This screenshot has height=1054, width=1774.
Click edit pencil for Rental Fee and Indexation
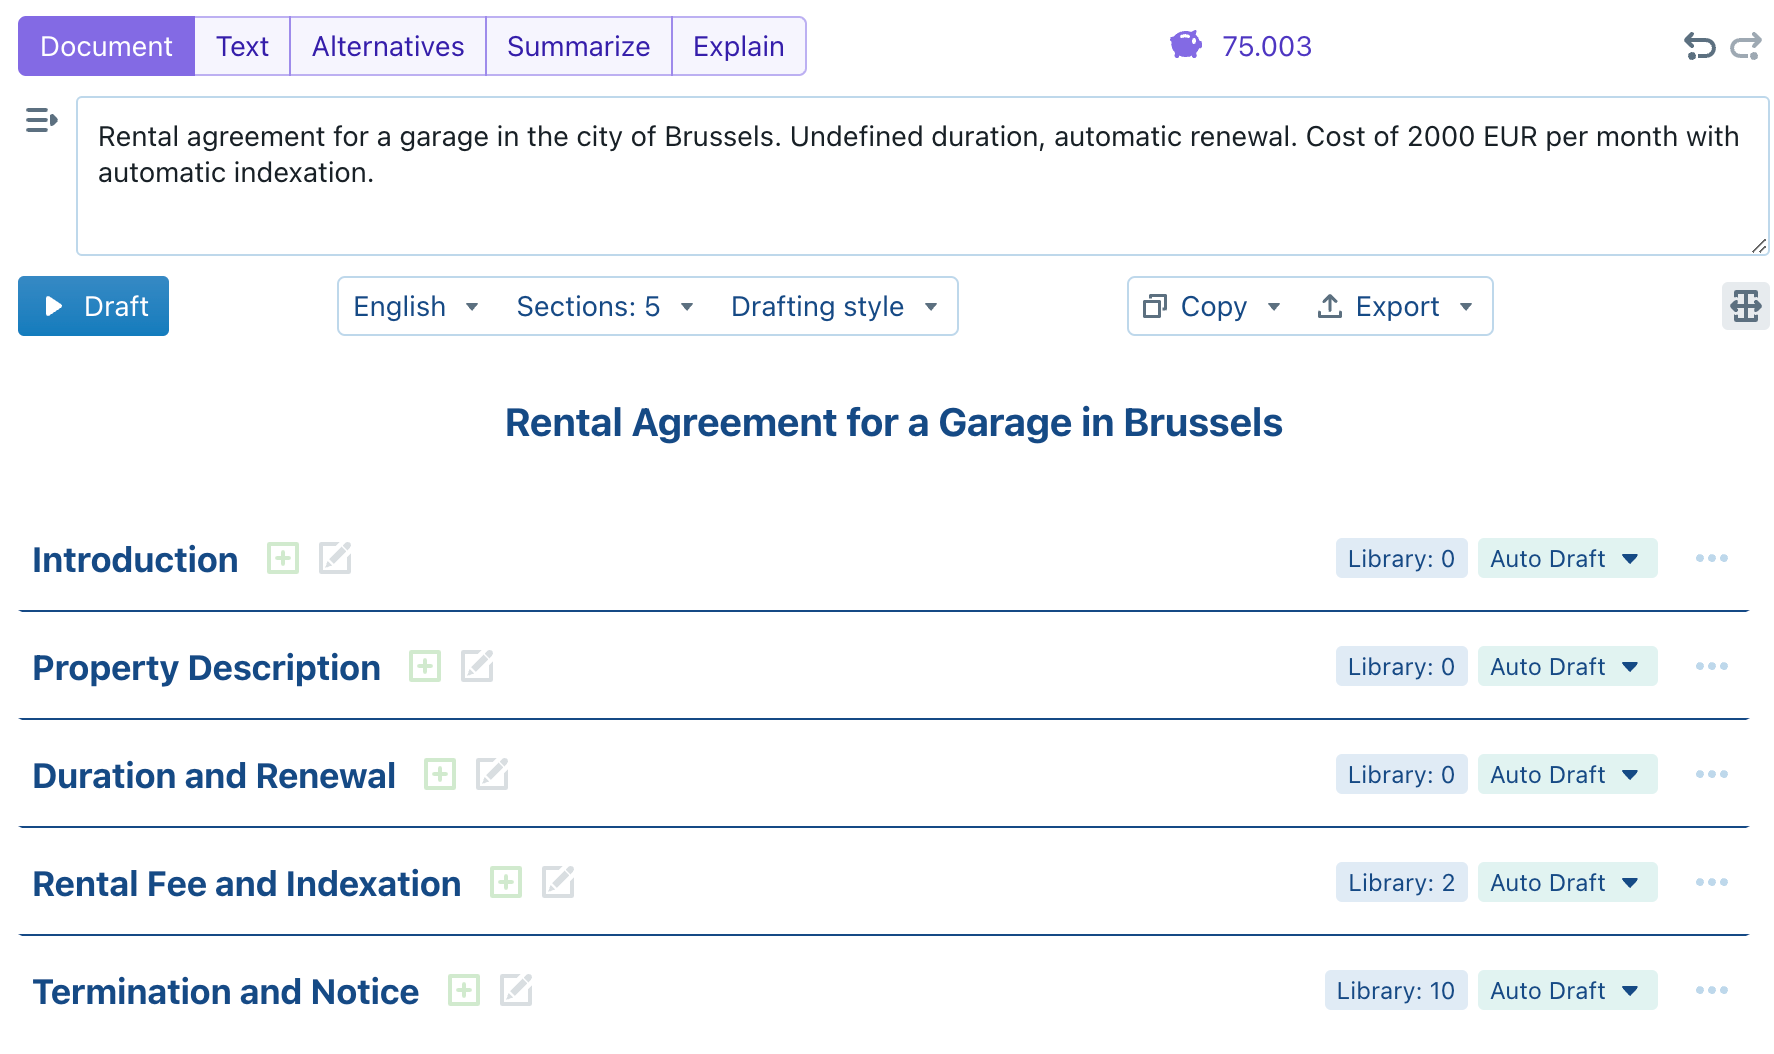pyautogui.click(x=558, y=882)
